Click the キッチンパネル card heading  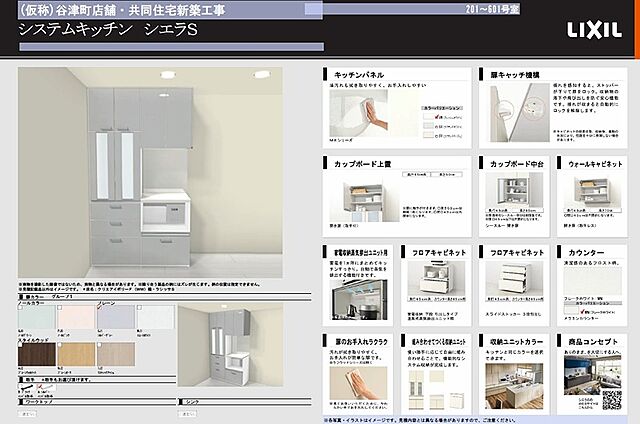point(359,75)
